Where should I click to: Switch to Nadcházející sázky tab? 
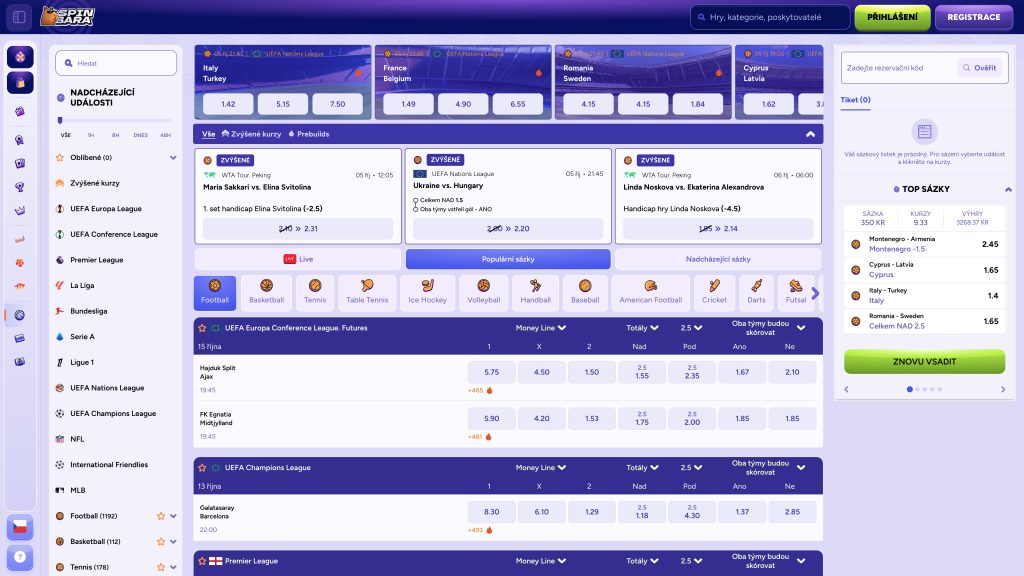tap(718, 259)
